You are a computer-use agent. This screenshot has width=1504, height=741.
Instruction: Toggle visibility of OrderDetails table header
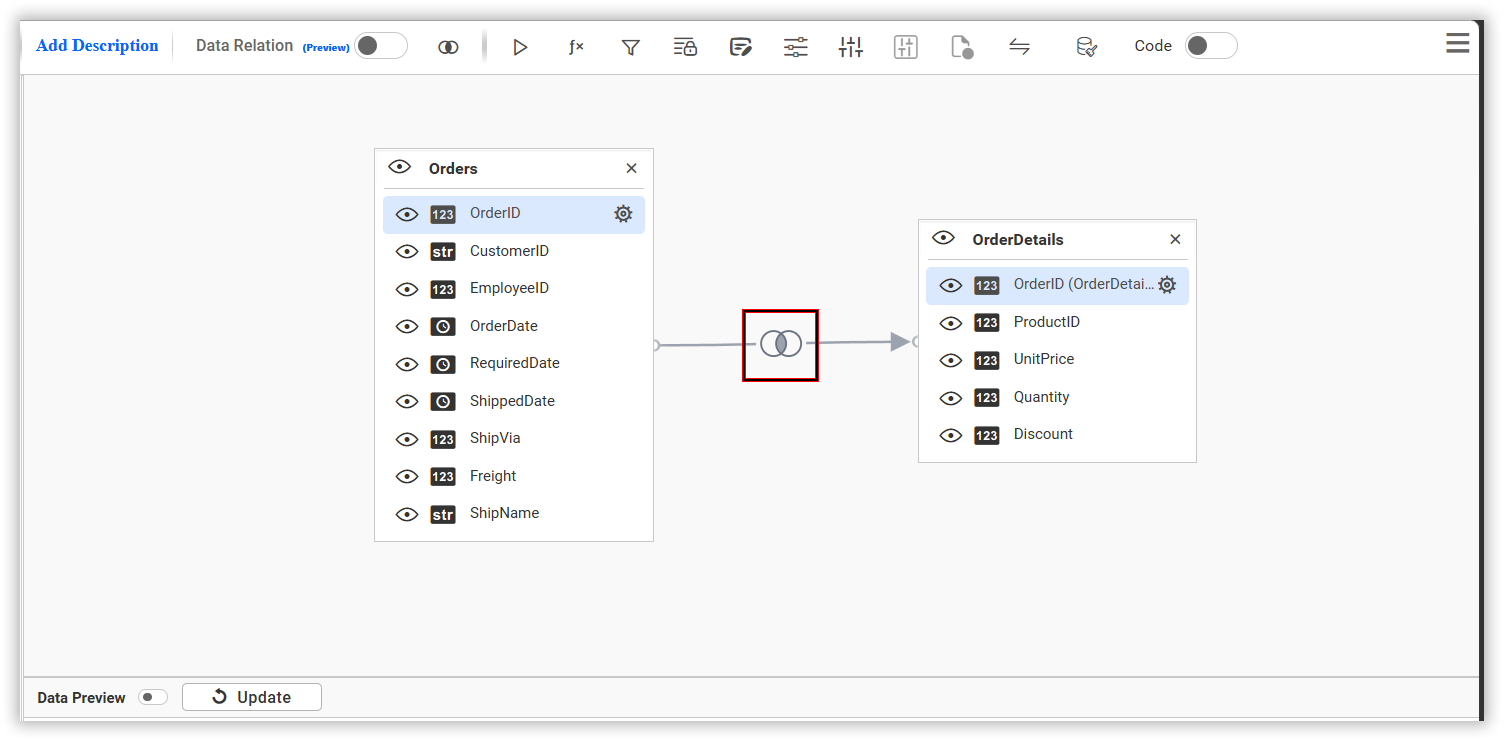click(943, 238)
